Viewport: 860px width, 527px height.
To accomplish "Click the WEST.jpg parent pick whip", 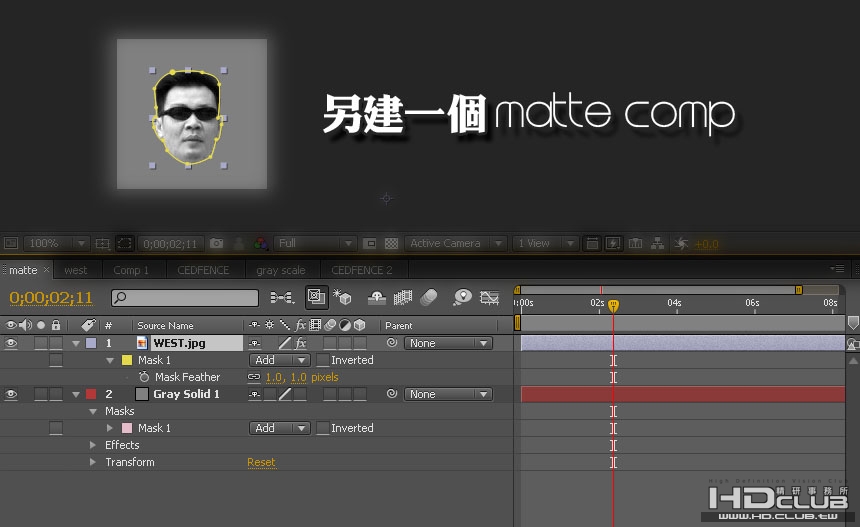I will (x=392, y=343).
